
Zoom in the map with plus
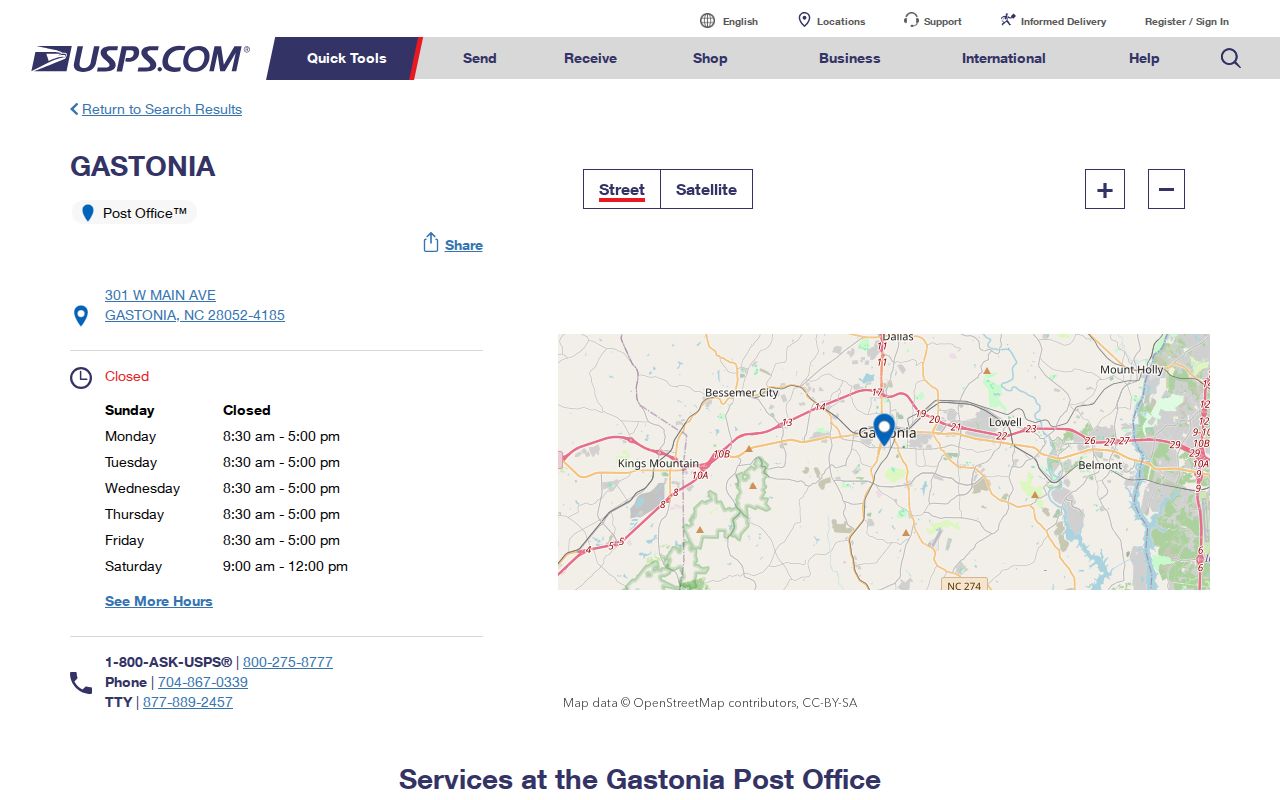click(x=1105, y=189)
